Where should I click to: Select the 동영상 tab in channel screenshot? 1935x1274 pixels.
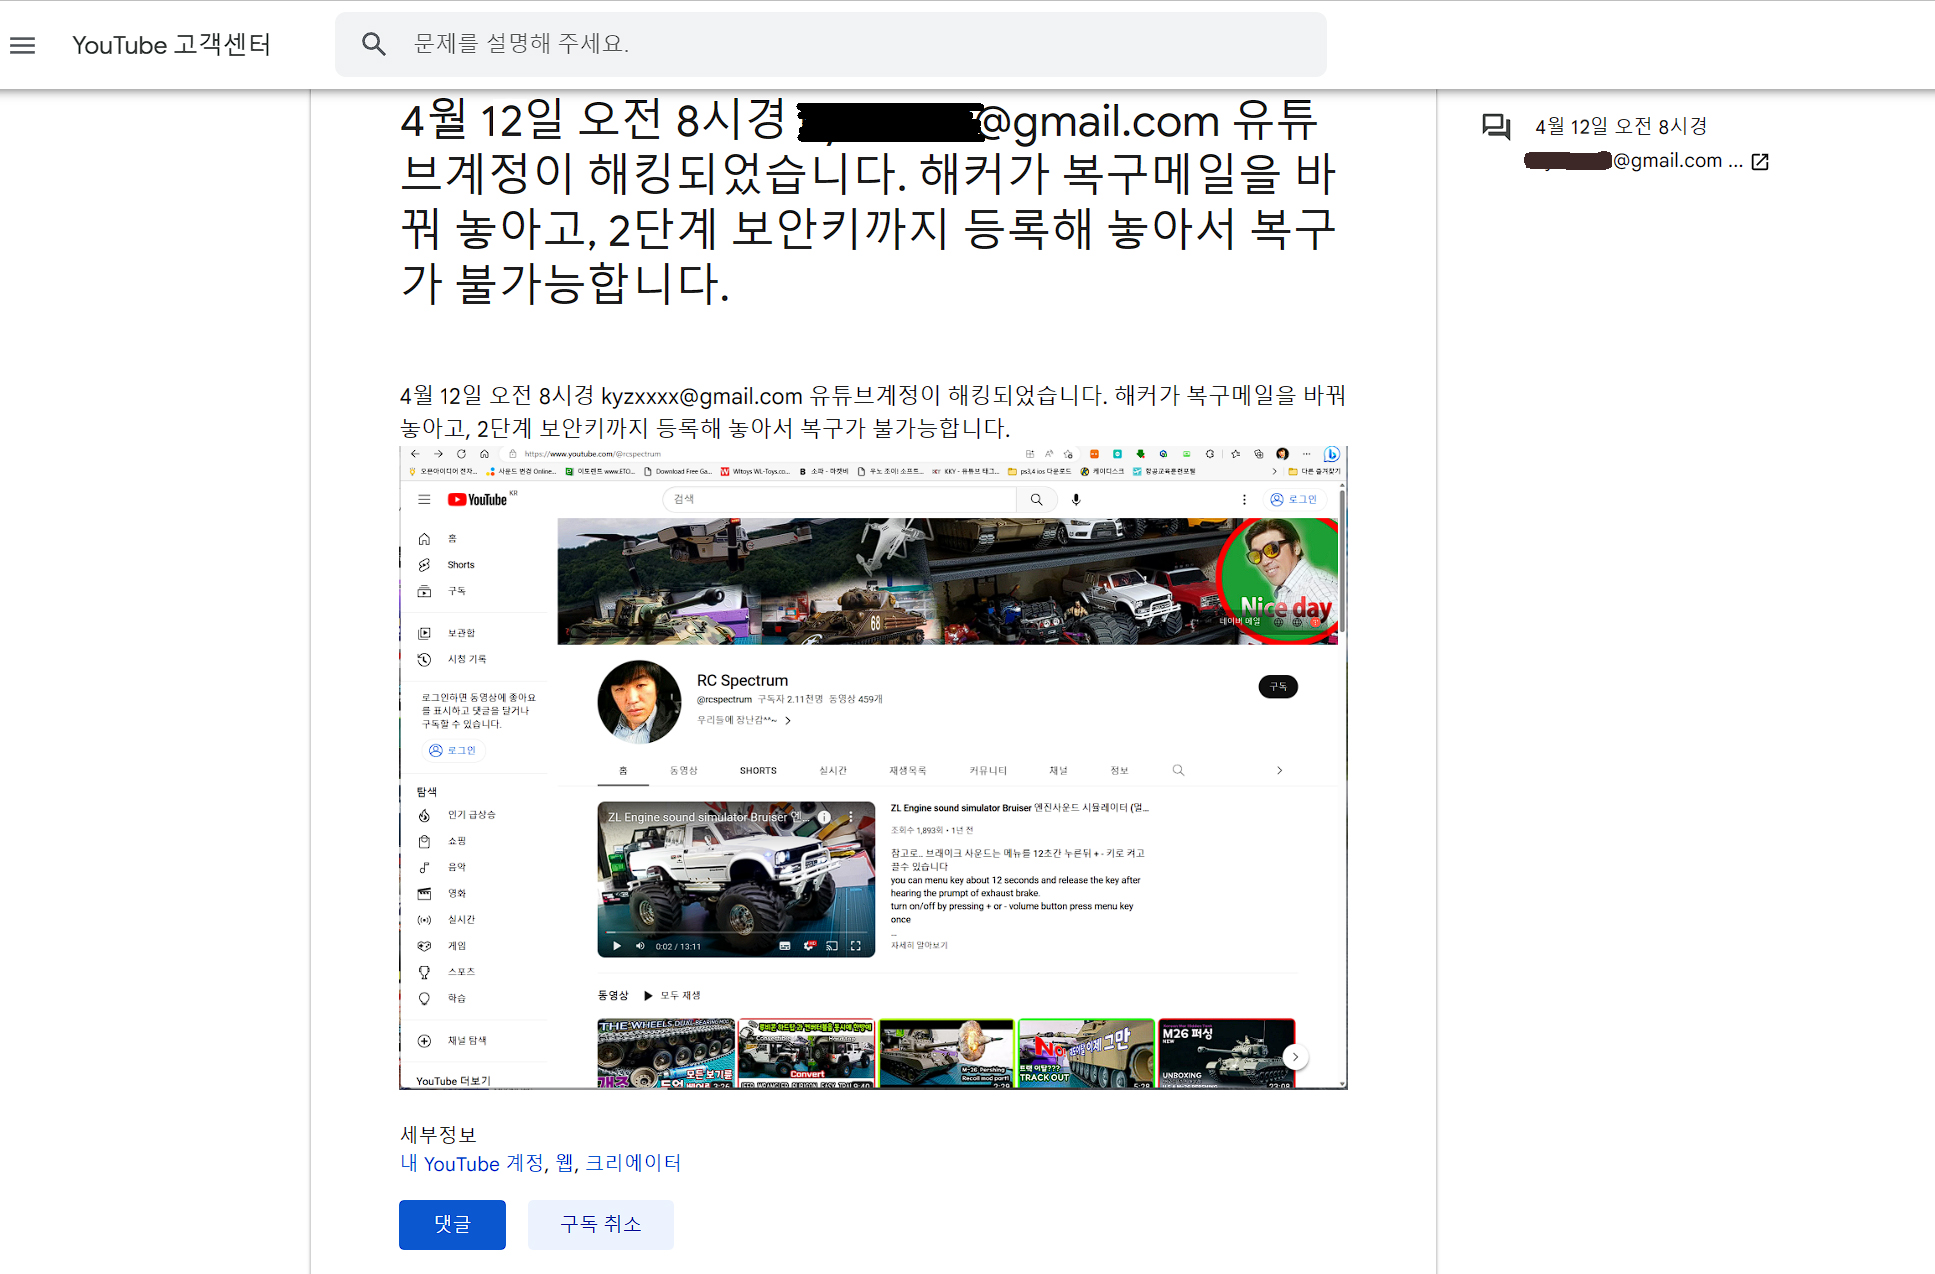tap(684, 770)
